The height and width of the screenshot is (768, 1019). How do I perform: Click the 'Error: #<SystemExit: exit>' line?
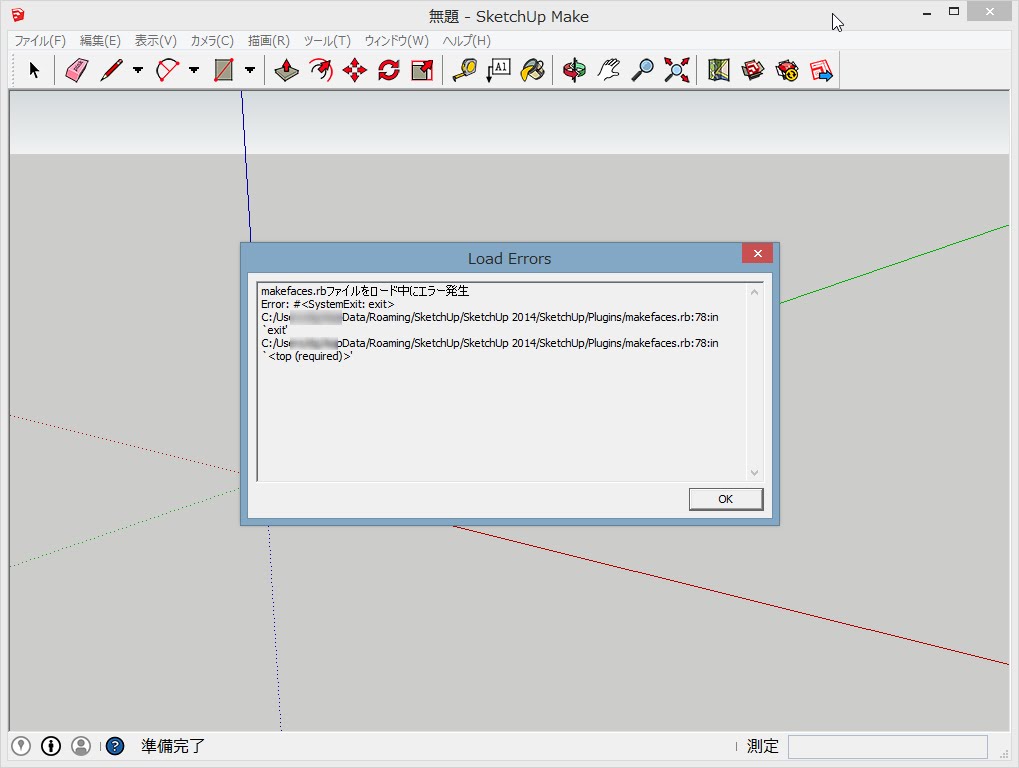click(x=328, y=304)
